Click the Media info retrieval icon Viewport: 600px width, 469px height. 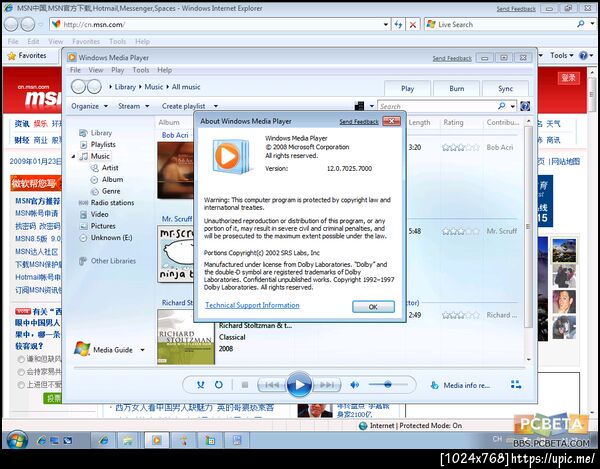point(434,385)
